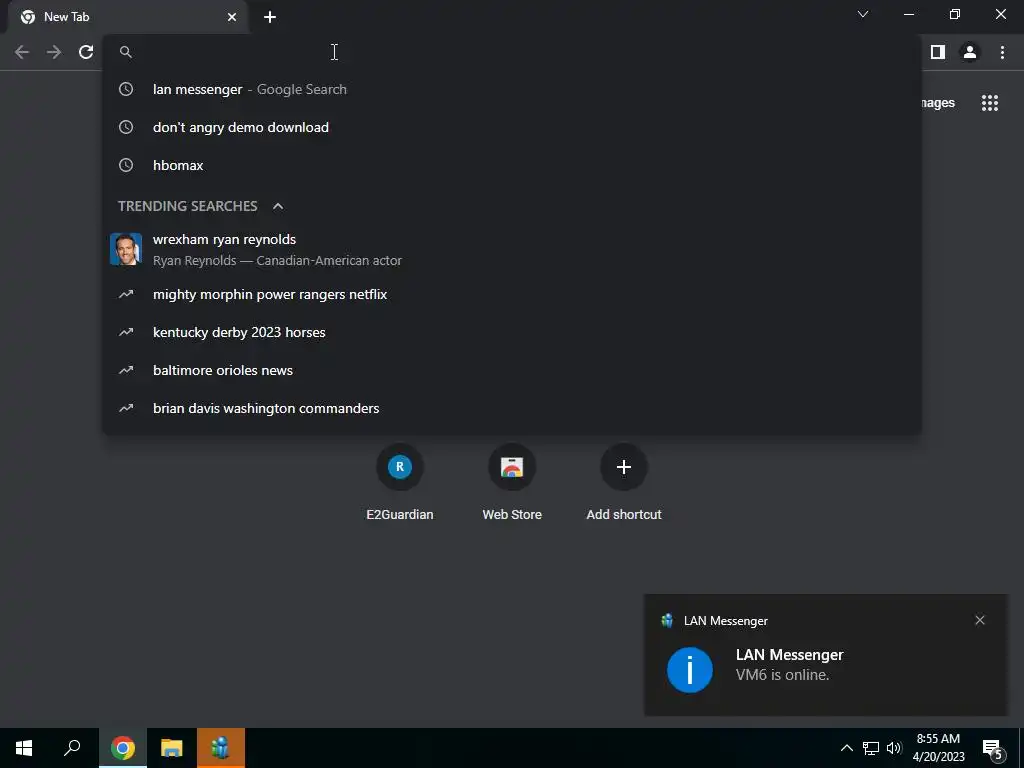The width and height of the screenshot is (1024, 768).
Task: Select 'wrexham ryan reynolds' trending search
Action: 512,249
